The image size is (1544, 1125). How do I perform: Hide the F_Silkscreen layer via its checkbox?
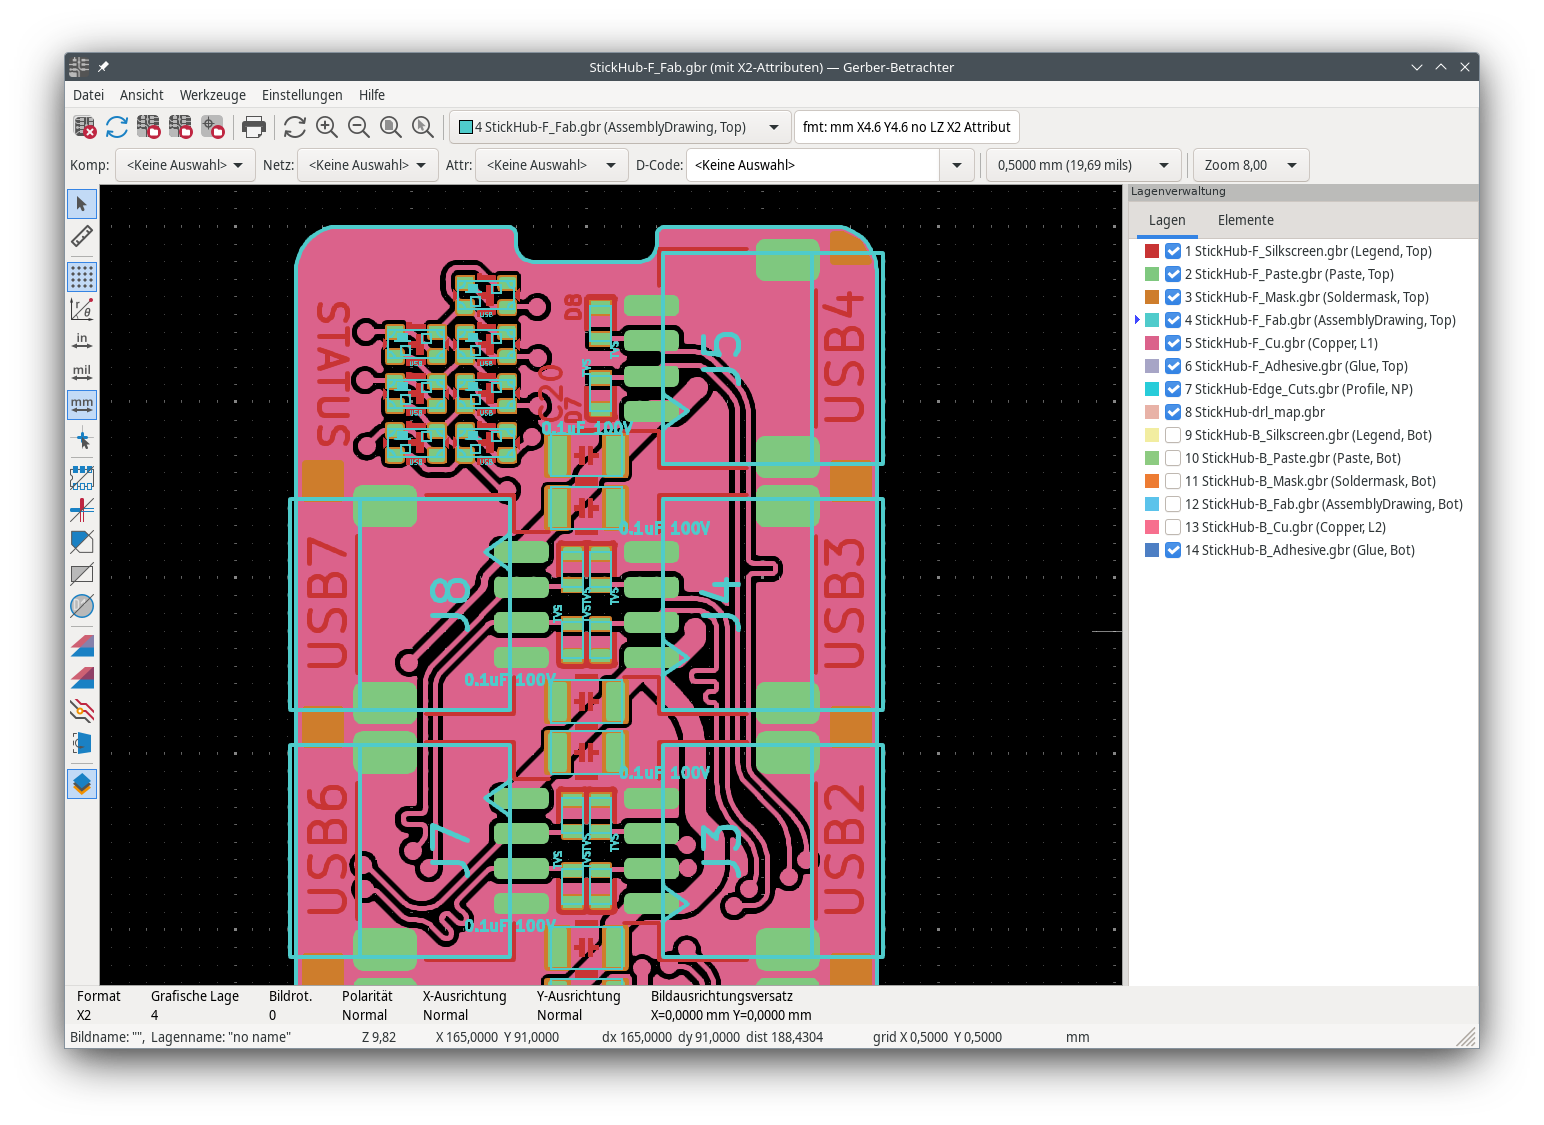1173,251
